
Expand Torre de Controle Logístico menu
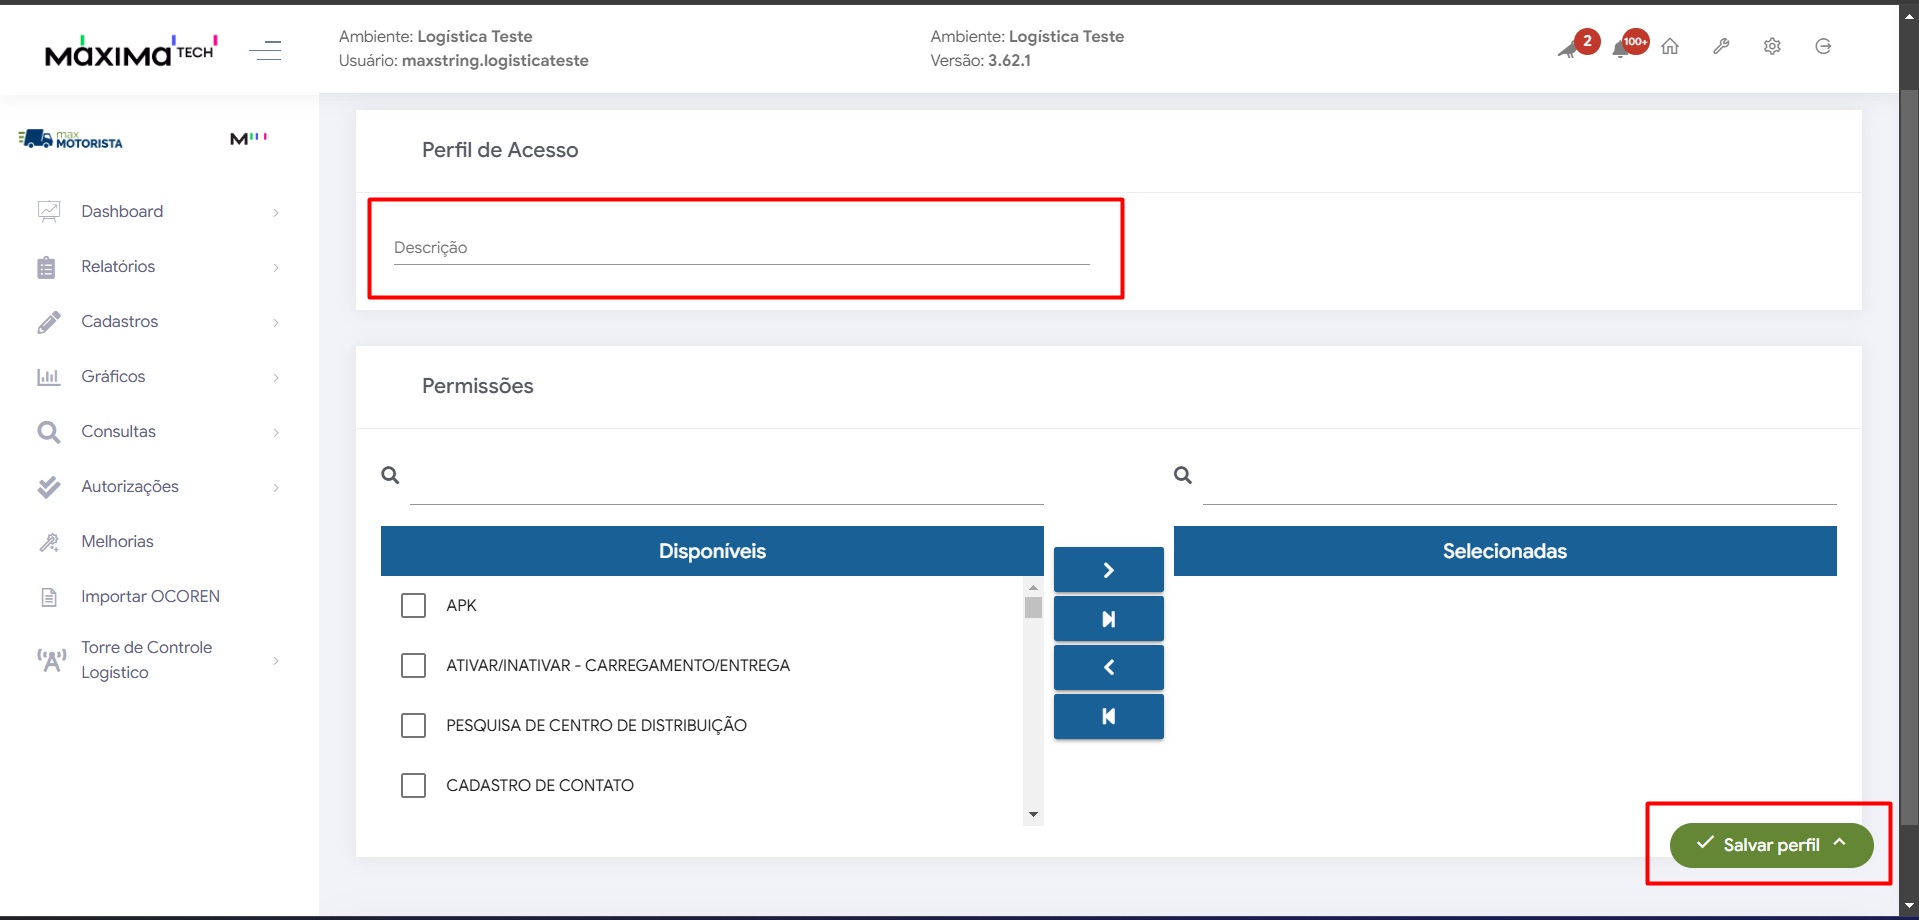(x=146, y=660)
